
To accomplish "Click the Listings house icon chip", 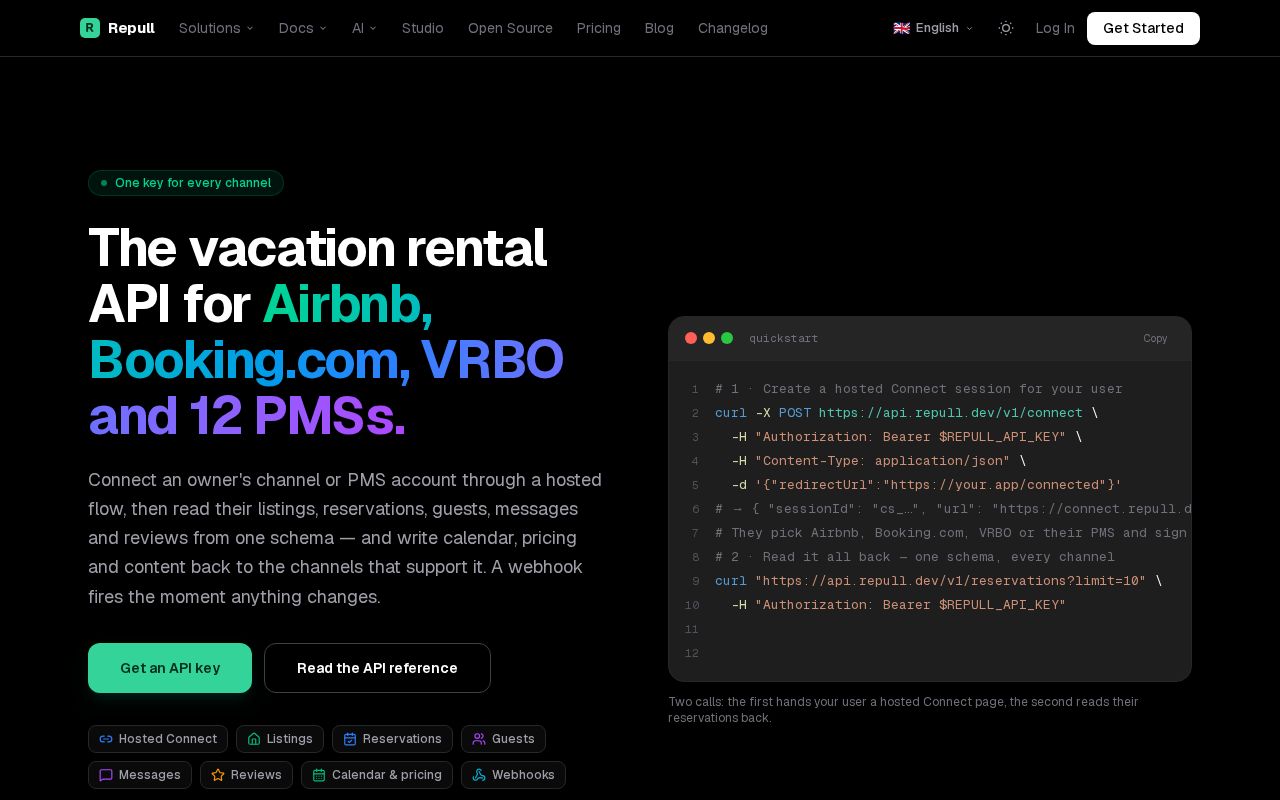I will 280,739.
